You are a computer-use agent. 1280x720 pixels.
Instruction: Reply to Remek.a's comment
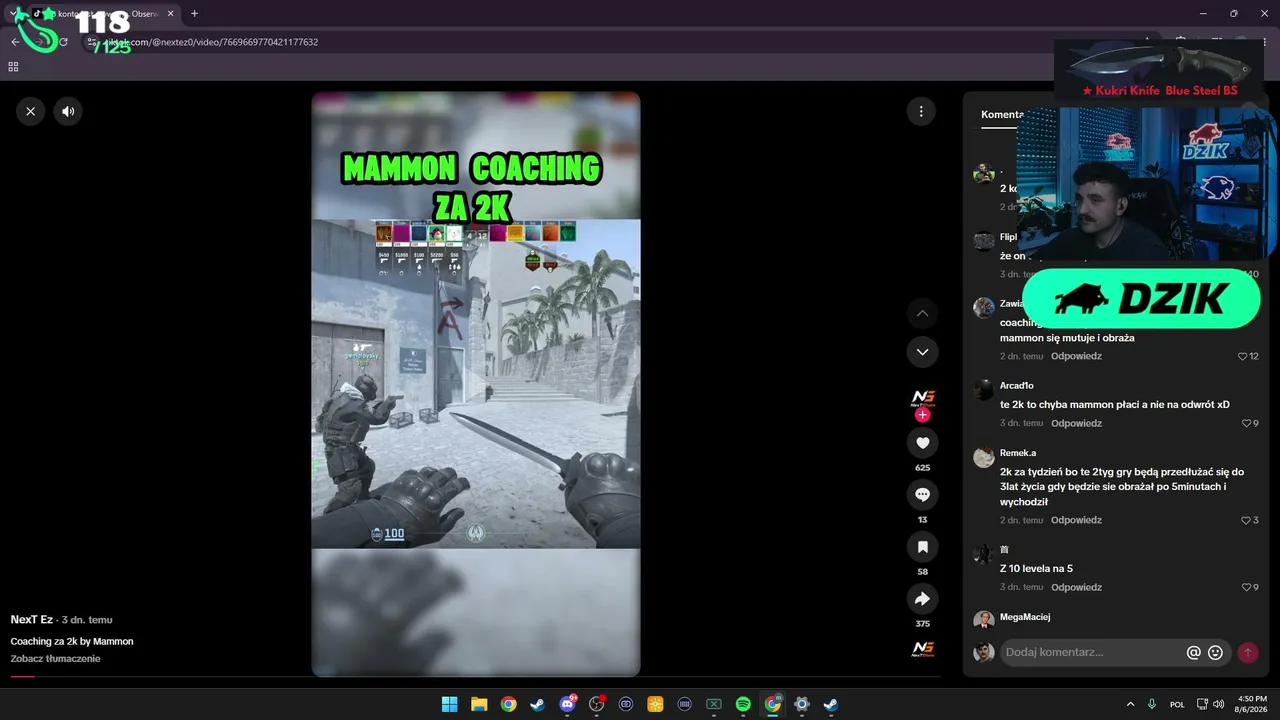(1076, 520)
